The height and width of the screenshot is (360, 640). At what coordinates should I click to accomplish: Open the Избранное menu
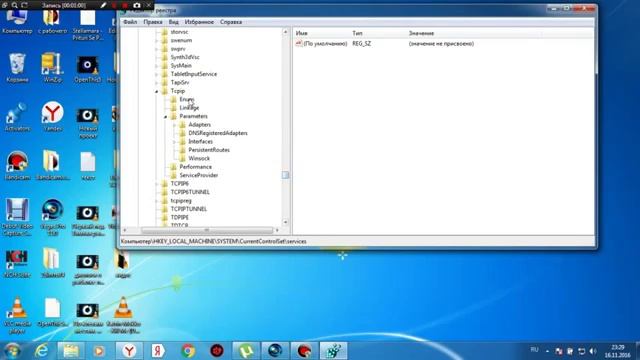click(x=199, y=22)
